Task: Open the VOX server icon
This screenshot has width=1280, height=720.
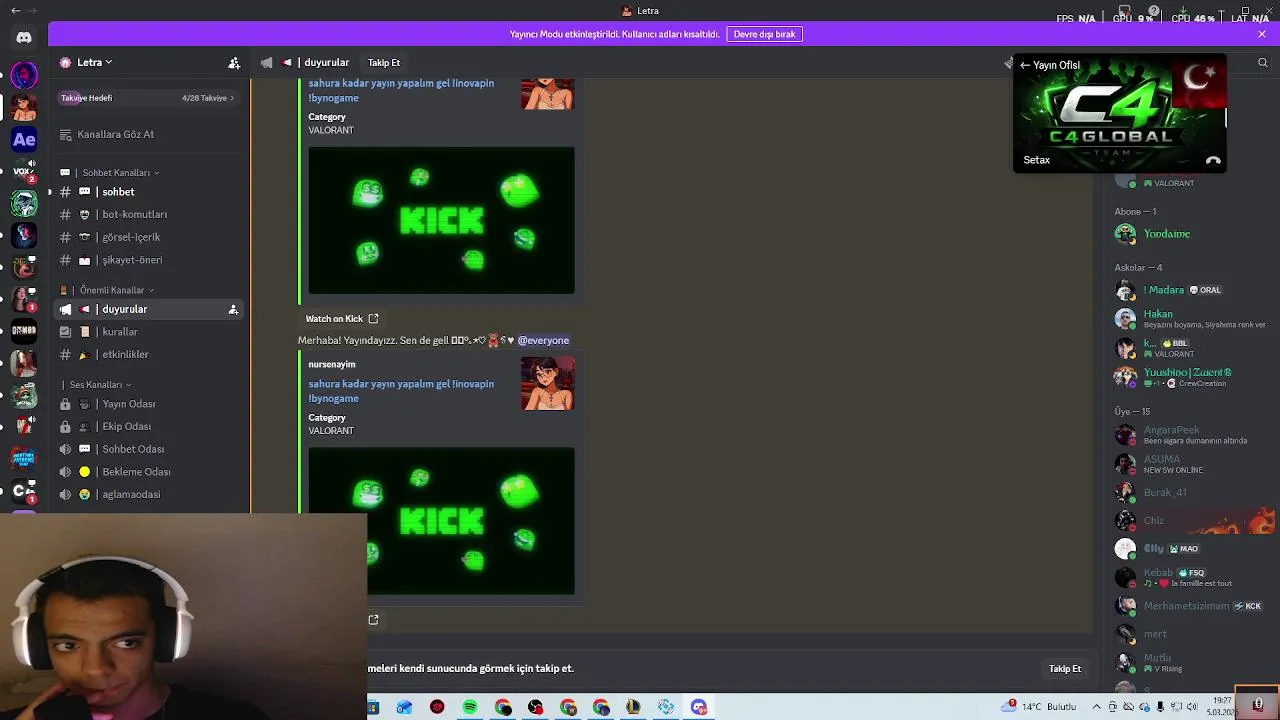Action: coord(24,171)
